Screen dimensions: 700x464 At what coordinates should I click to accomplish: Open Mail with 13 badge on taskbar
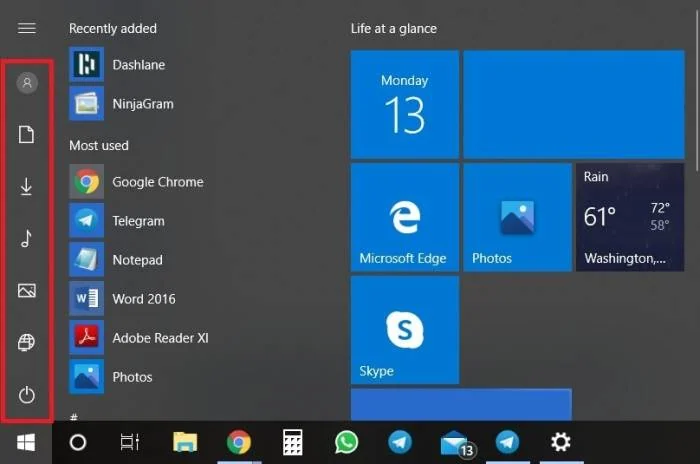[457, 444]
